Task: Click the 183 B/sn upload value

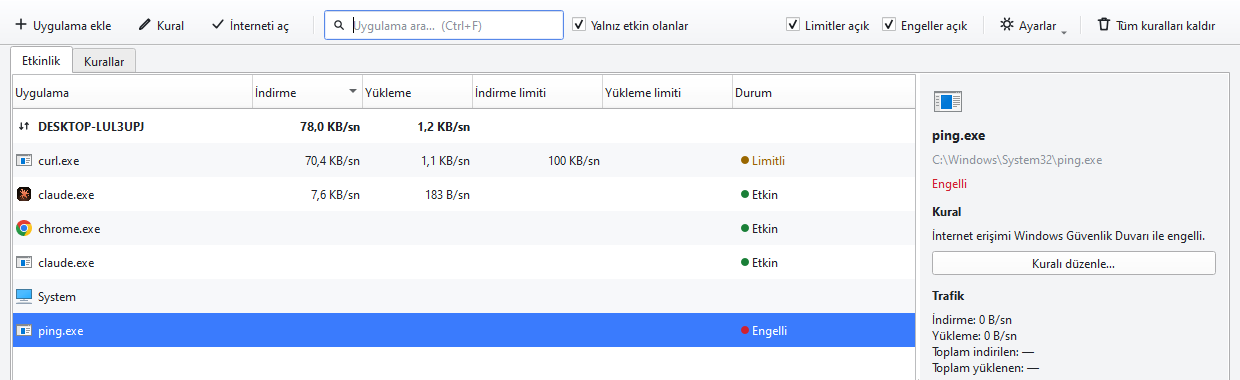Action: [x=447, y=195]
